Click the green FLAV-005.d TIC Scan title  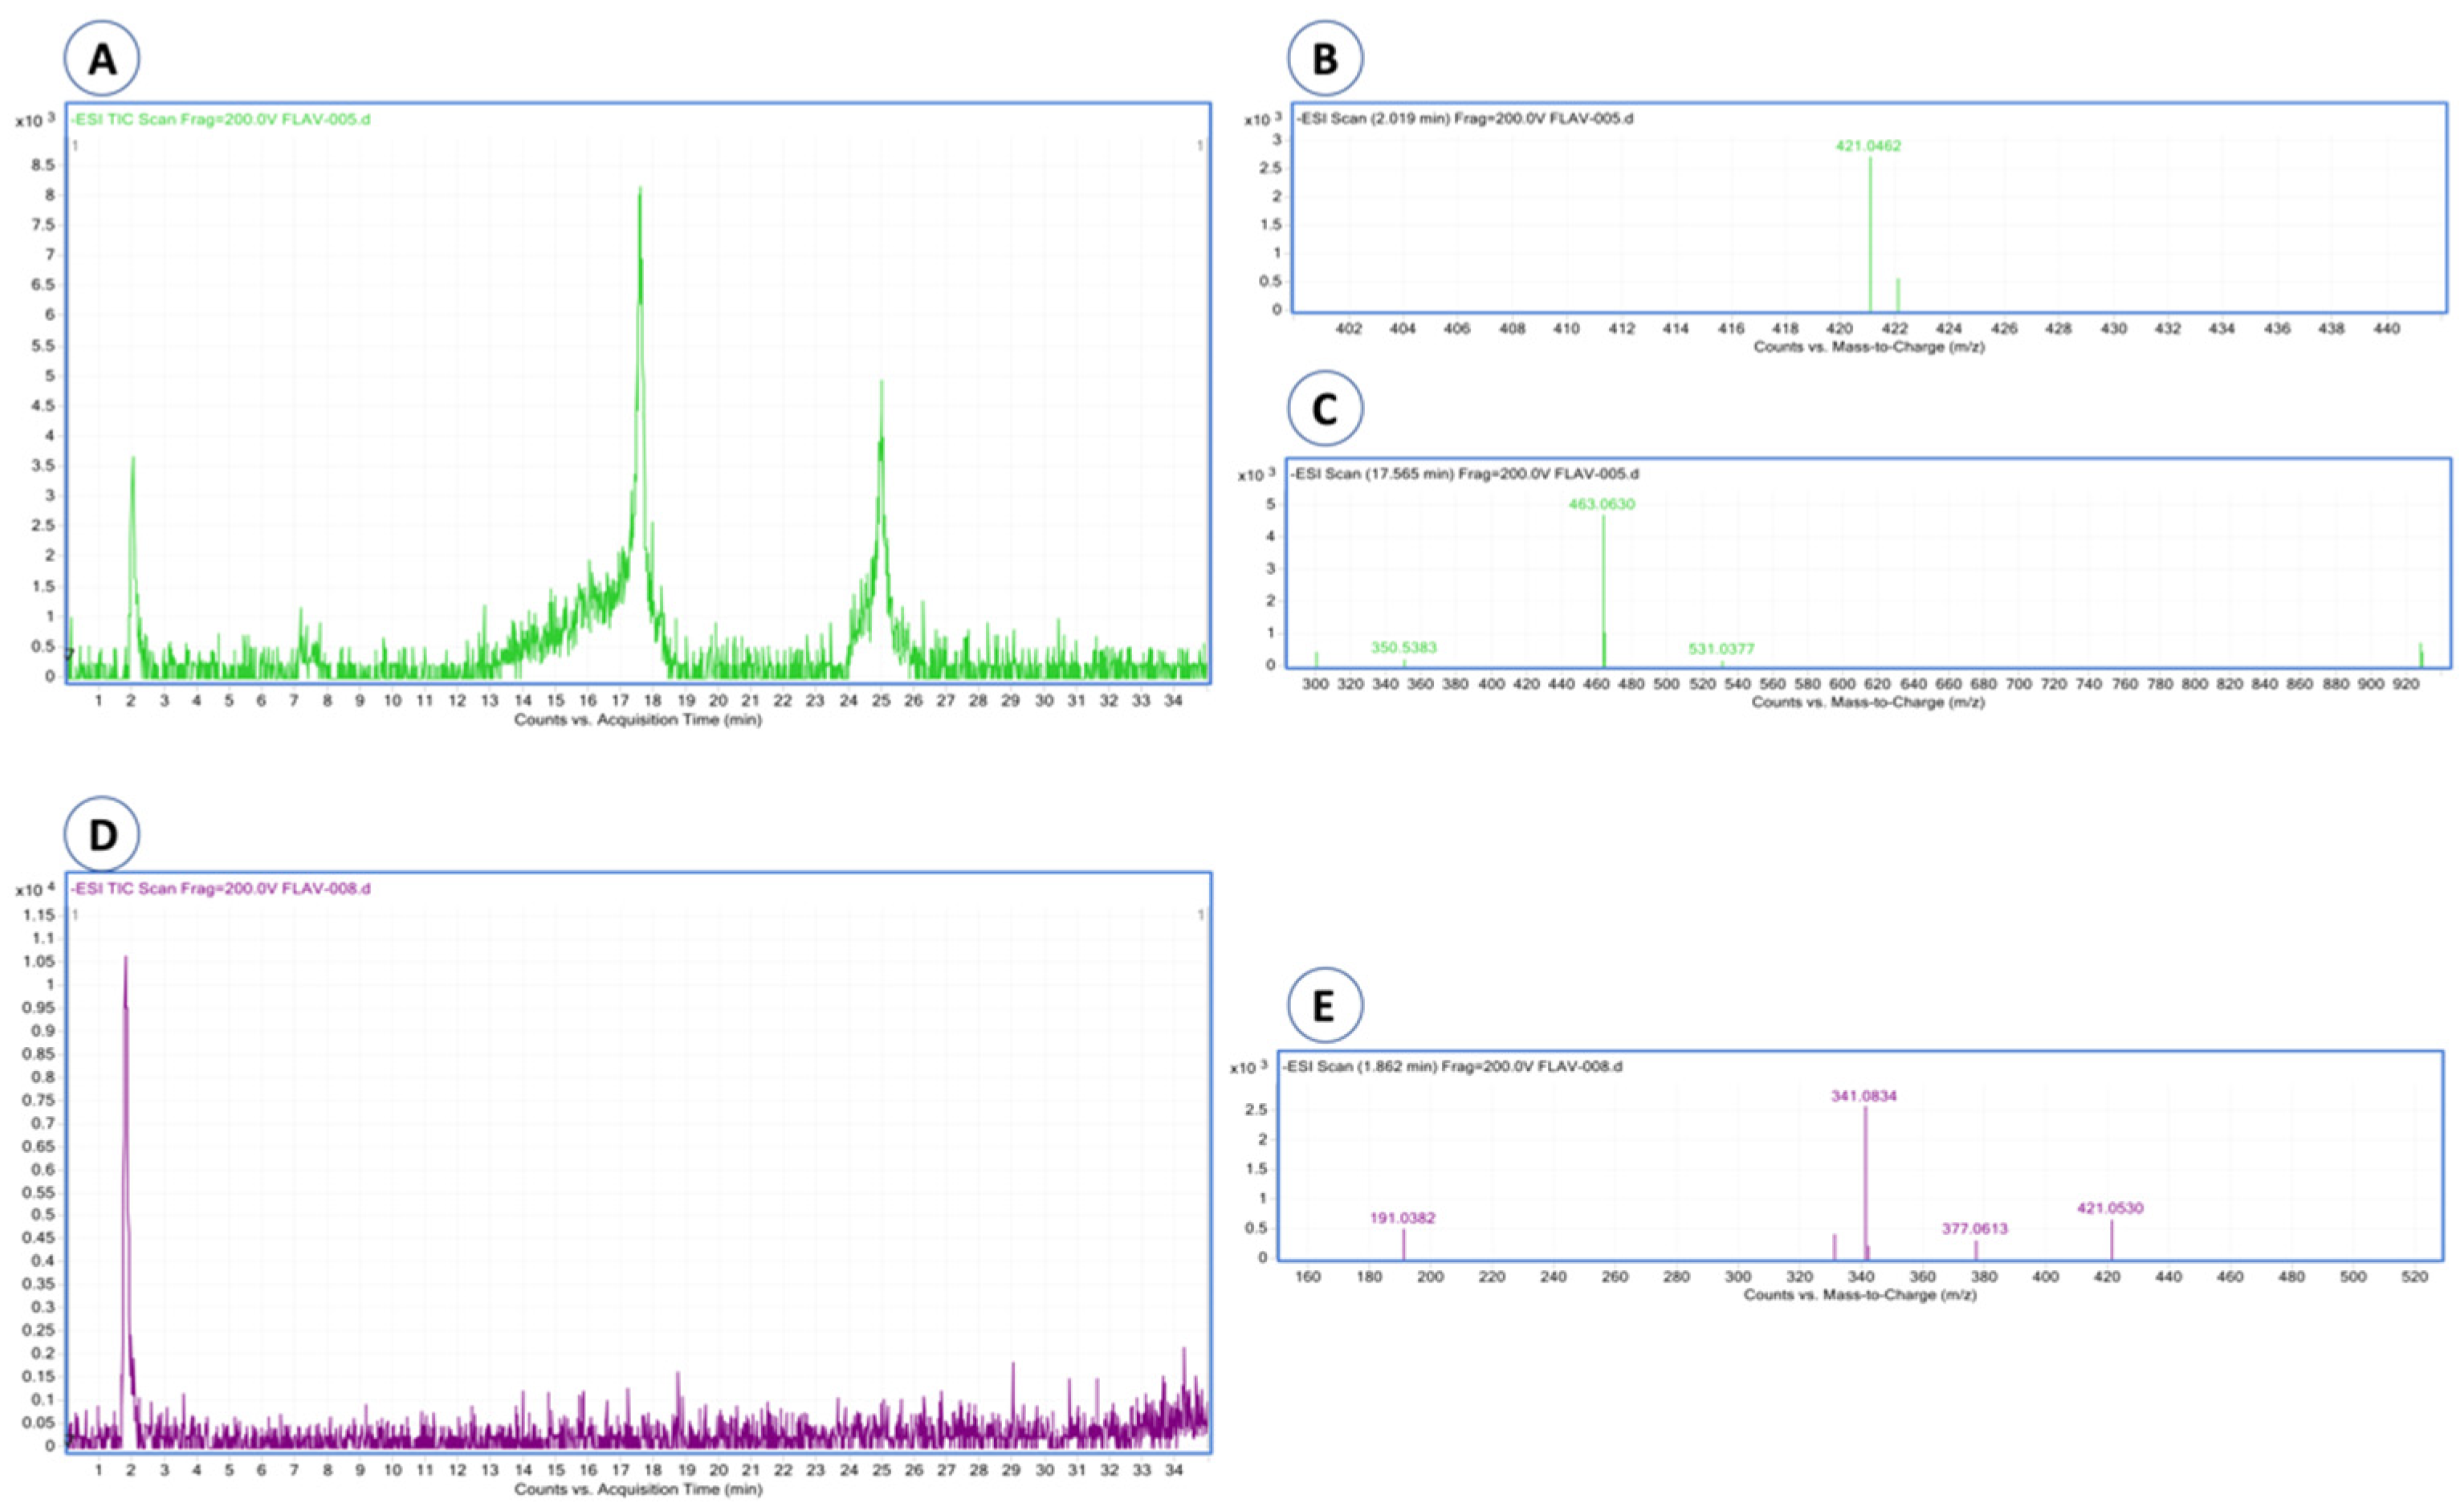[x=220, y=120]
